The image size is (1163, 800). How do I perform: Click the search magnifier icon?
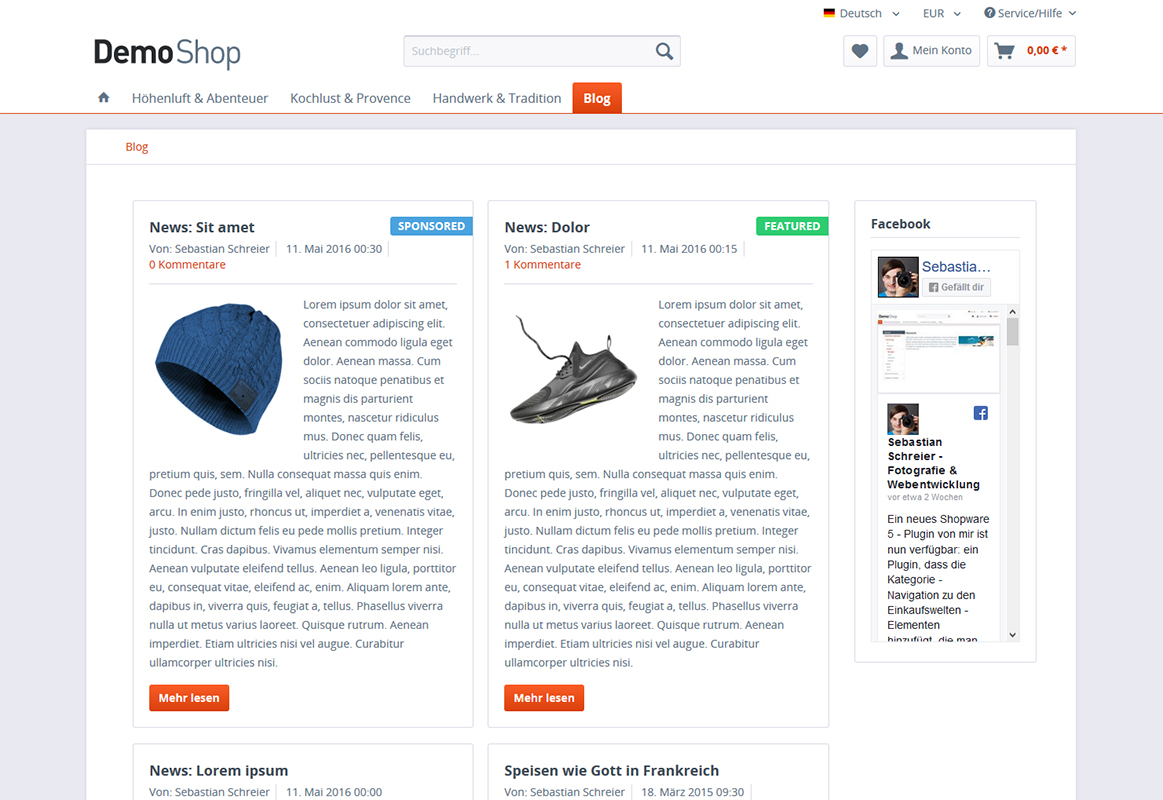coord(665,51)
